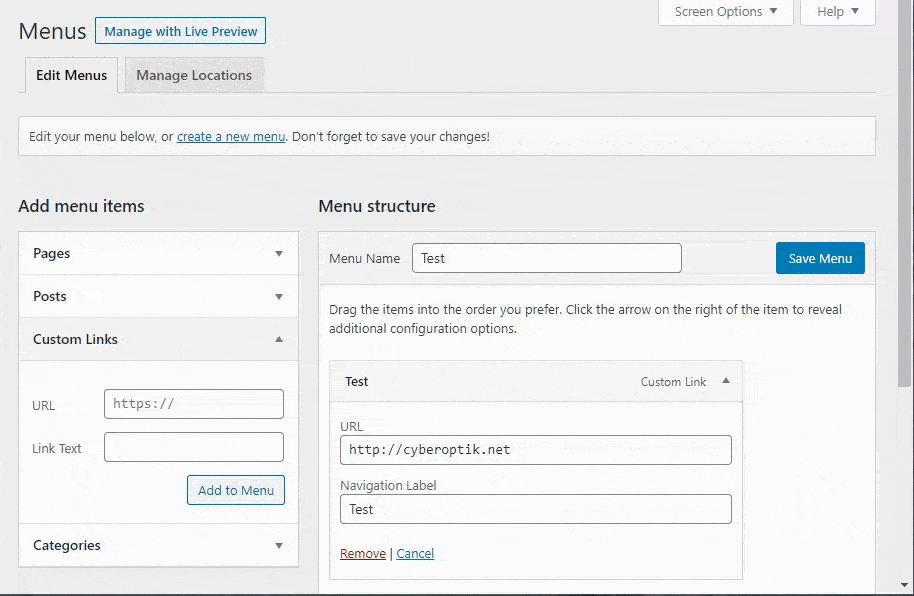Viewport: 914px width, 596px height.
Task: Collapse the Test custom link item options
Action: [727, 380]
